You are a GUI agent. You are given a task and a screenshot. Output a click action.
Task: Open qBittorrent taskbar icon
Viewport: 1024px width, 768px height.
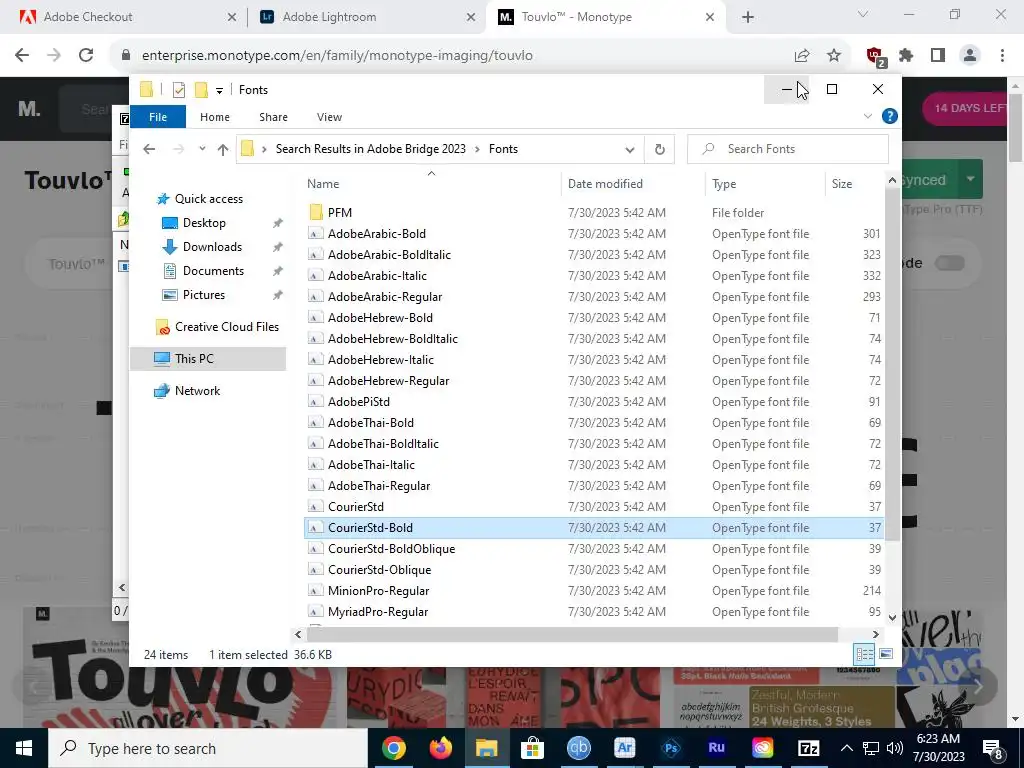pyautogui.click(x=579, y=748)
